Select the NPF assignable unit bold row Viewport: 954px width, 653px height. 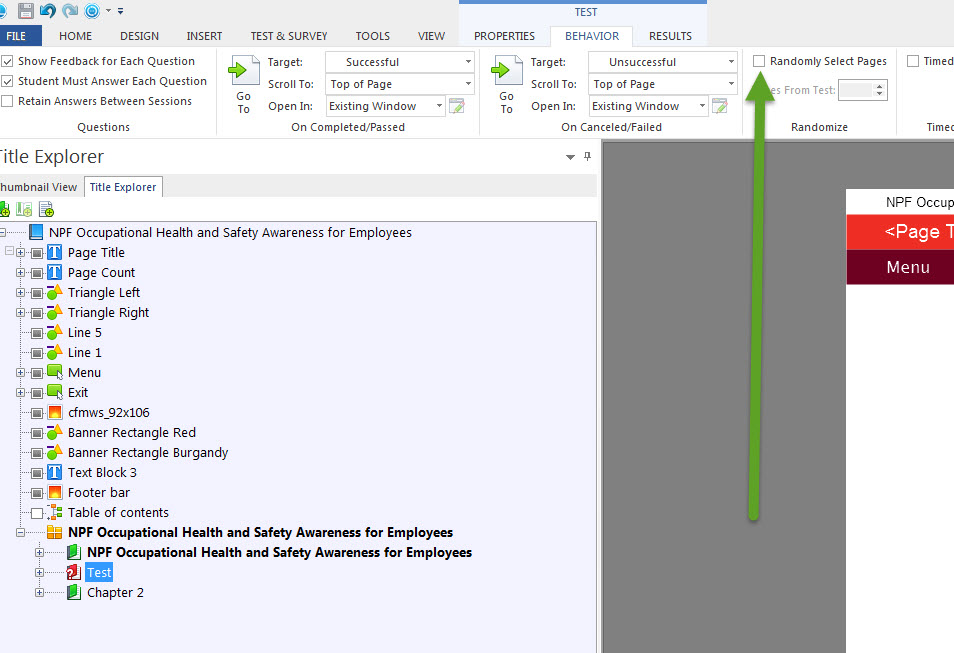pos(260,532)
